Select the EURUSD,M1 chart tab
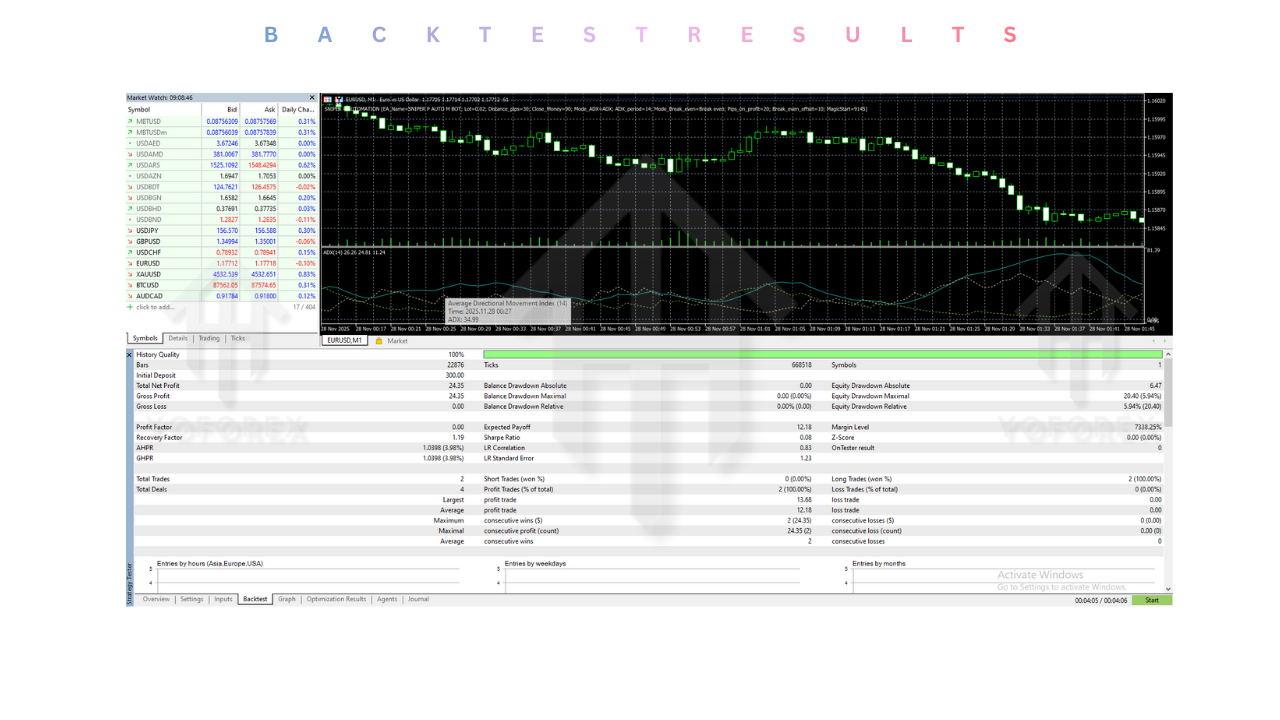 [x=344, y=340]
